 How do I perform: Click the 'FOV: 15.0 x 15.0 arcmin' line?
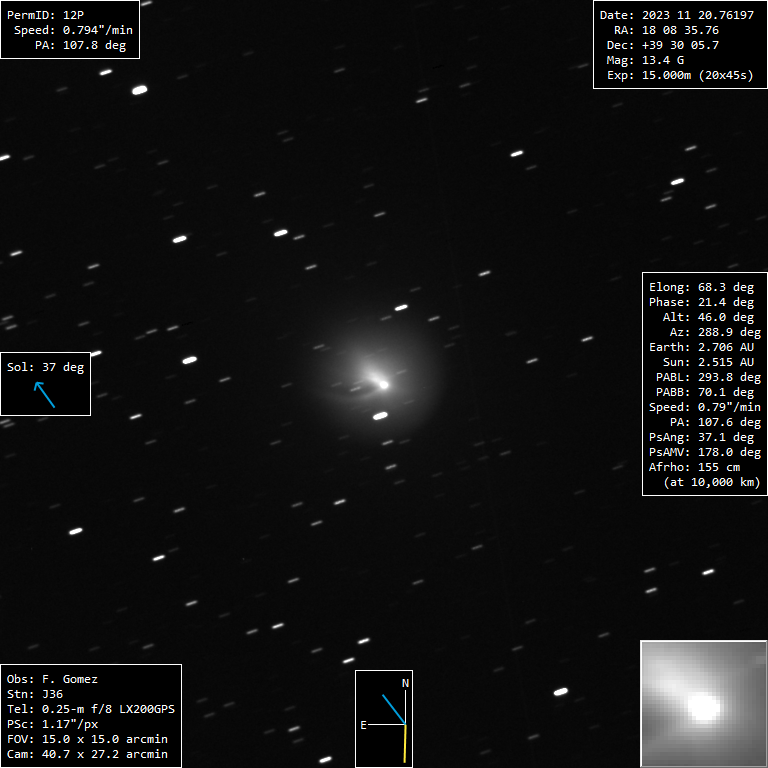(87, 739)
